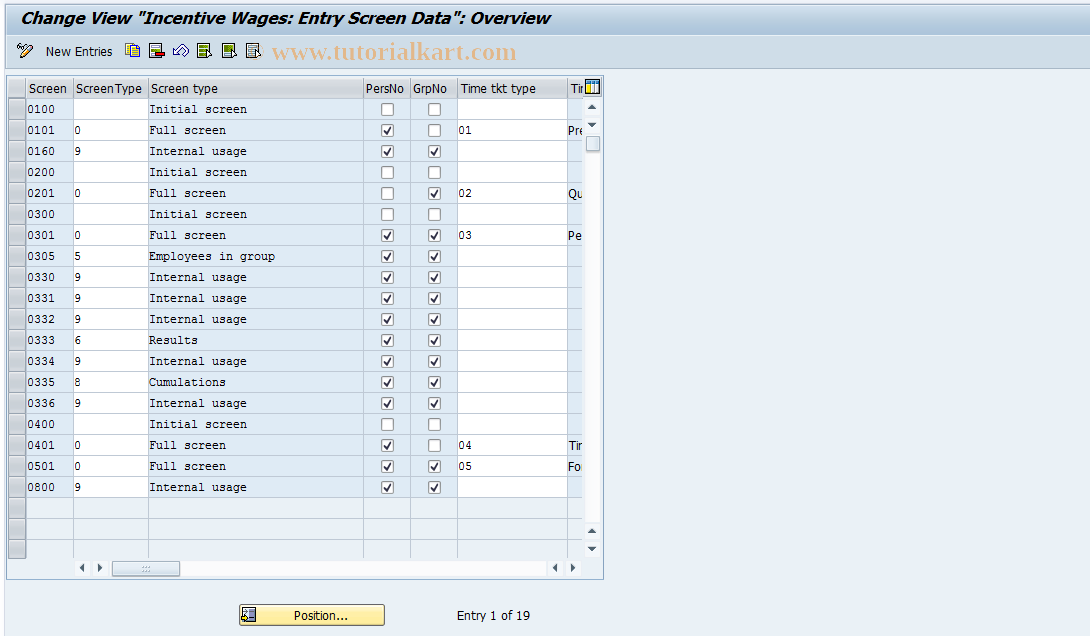Uncheck GrpNo checkbox for screen 0201
Screen dimensions: 1090x636
[434, 193]
